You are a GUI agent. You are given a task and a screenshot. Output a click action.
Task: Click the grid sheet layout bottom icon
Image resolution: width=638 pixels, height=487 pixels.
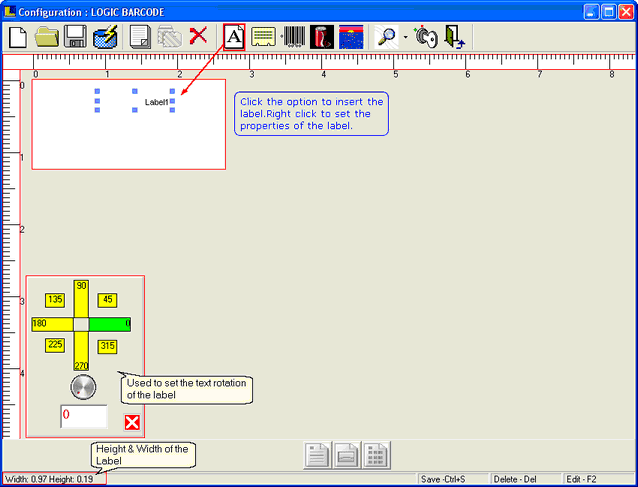[x=377, y=455]
